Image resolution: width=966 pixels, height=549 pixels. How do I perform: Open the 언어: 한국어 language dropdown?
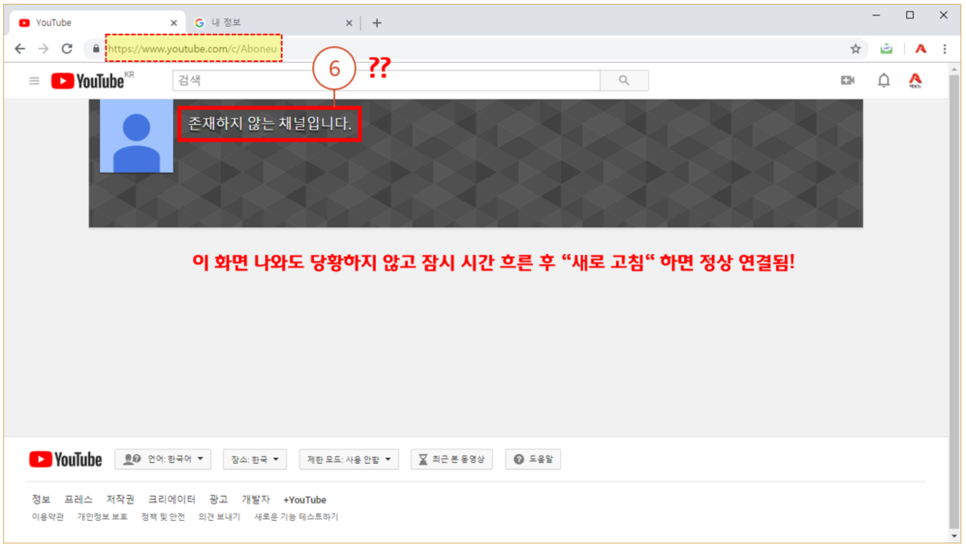coord(163,460)
